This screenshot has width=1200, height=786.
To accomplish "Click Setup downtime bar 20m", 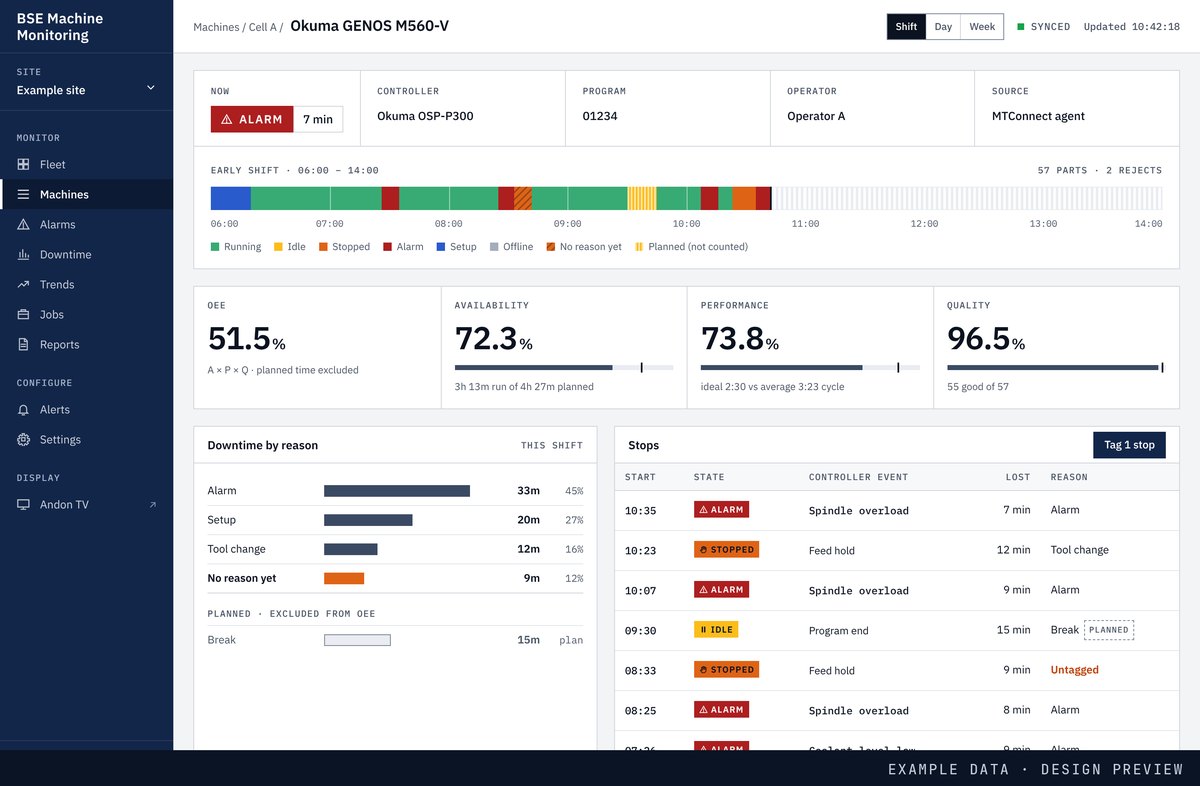I will point(368,520).
